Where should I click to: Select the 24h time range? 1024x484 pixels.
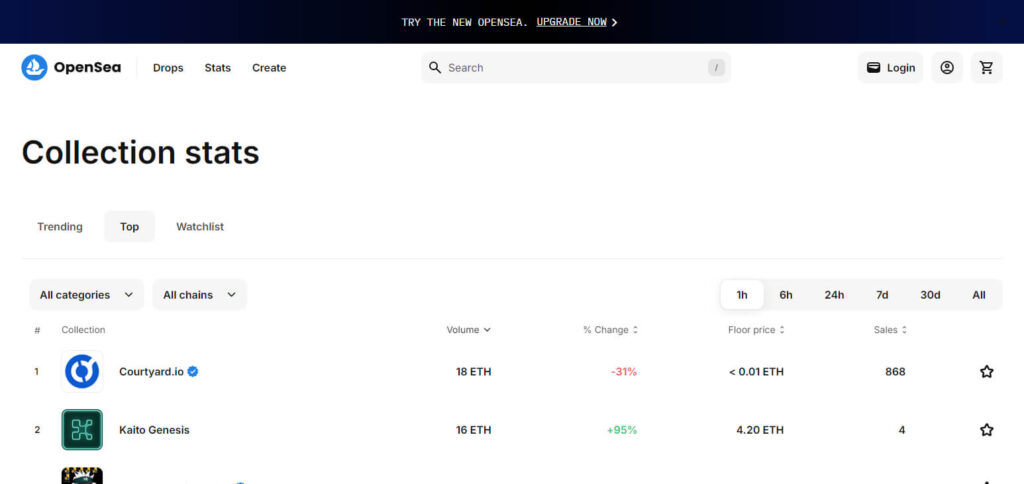[834, 295]
